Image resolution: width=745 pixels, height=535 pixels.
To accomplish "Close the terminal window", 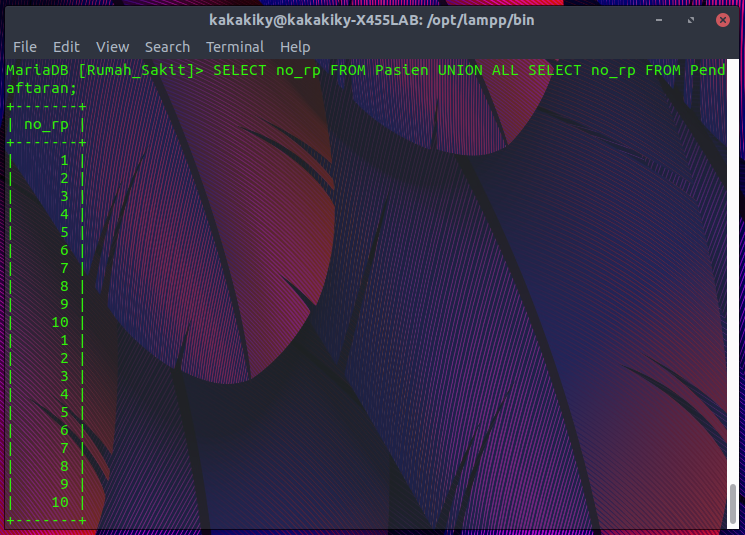I will click(x=723, y=20).
